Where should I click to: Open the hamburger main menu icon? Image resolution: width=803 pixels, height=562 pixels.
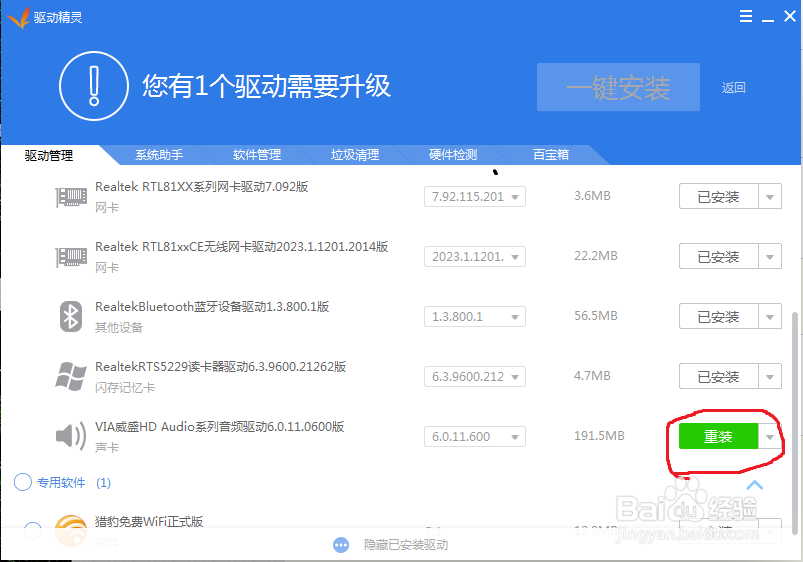coord(746,16)
